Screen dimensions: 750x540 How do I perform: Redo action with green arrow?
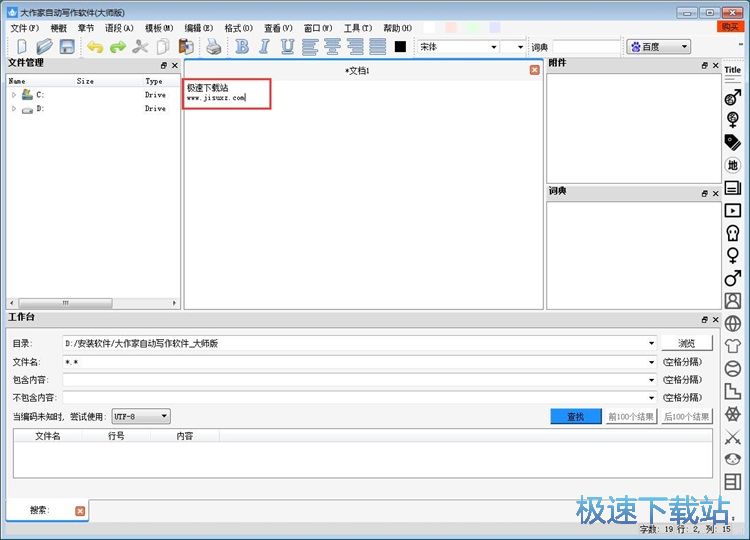(118, 47)
